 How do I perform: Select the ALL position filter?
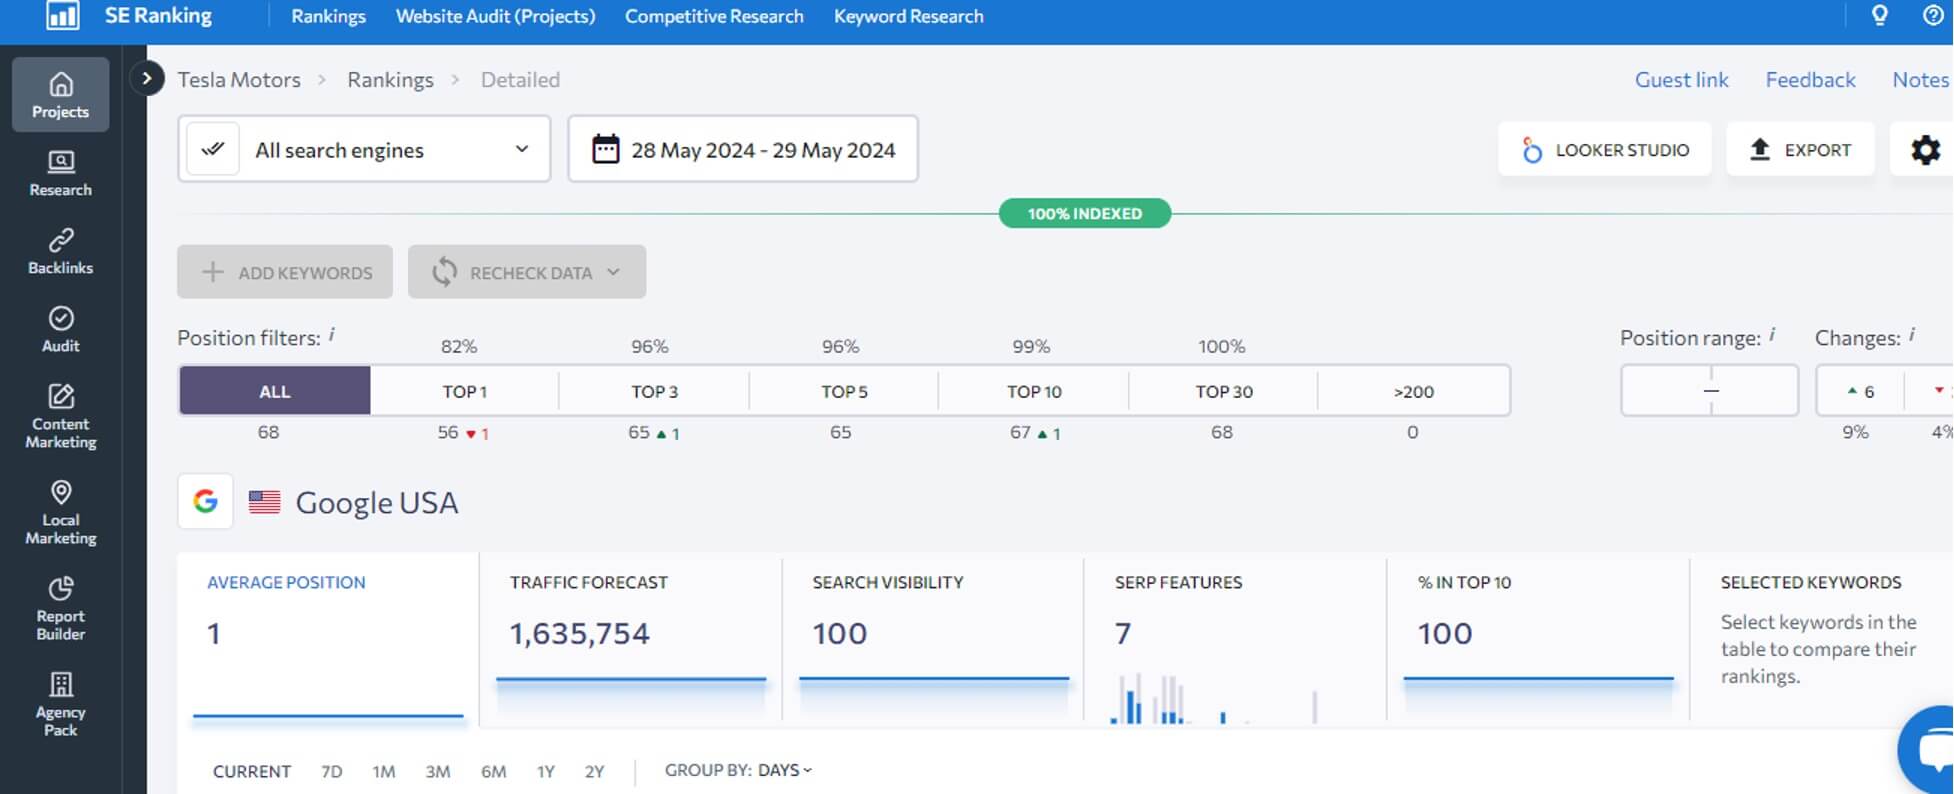coord(274,391)
